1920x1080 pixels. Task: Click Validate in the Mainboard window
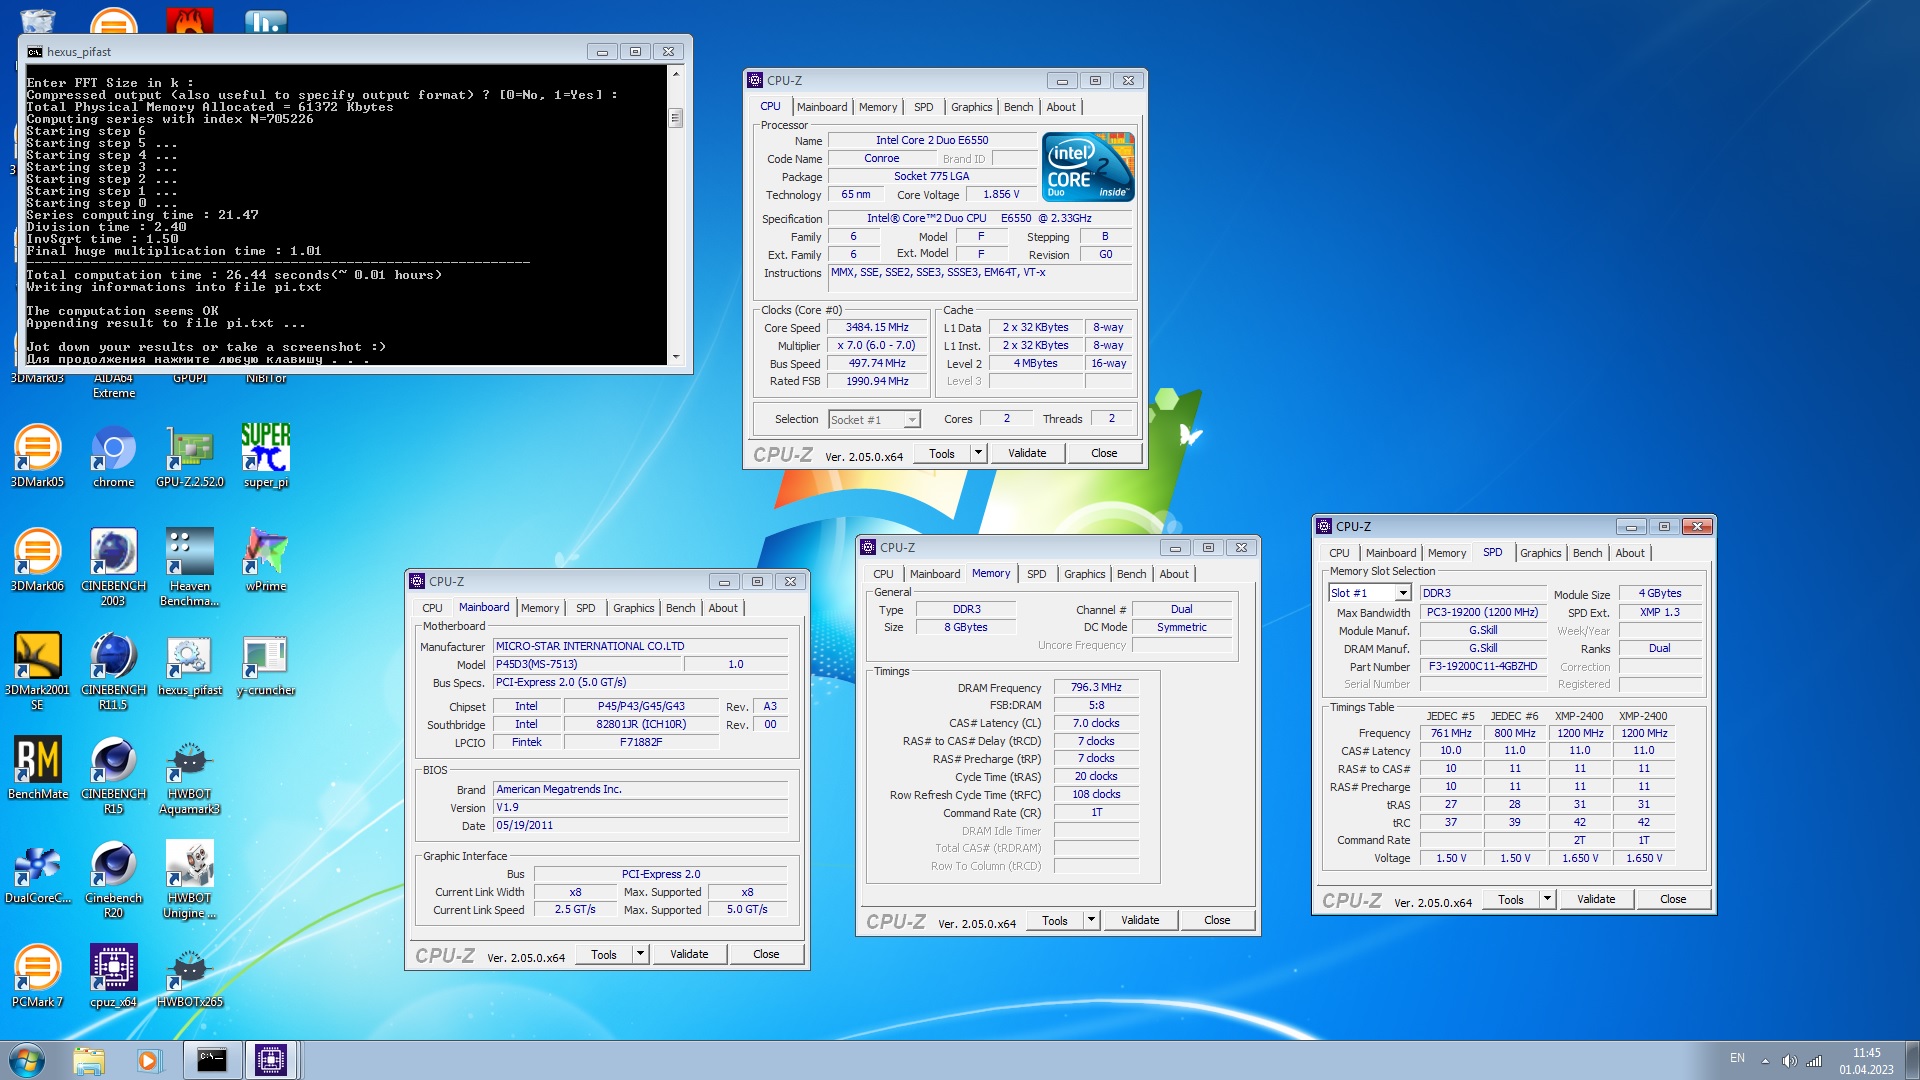(x=688, y=954)
